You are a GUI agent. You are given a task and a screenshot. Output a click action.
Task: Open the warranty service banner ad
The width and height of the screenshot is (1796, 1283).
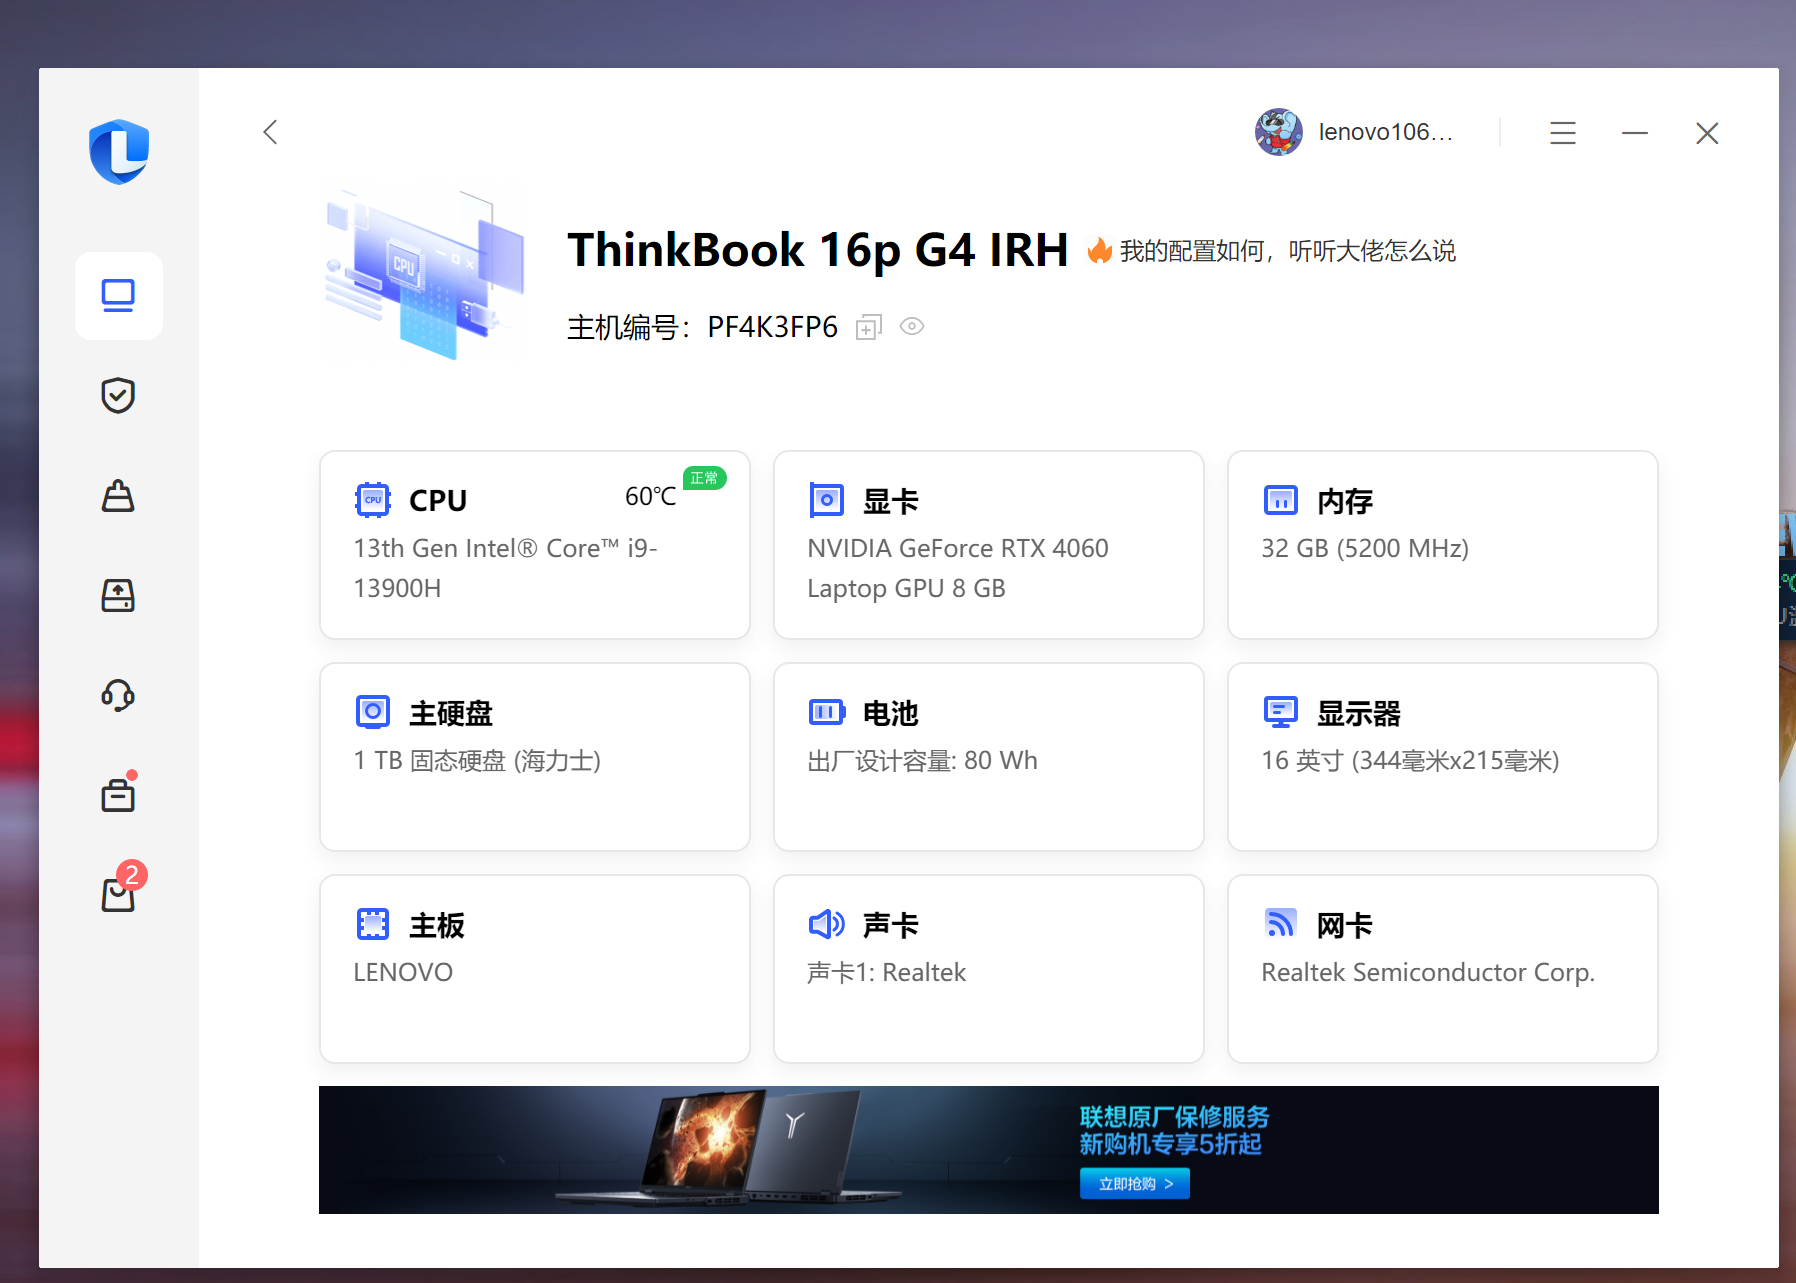988,1150
